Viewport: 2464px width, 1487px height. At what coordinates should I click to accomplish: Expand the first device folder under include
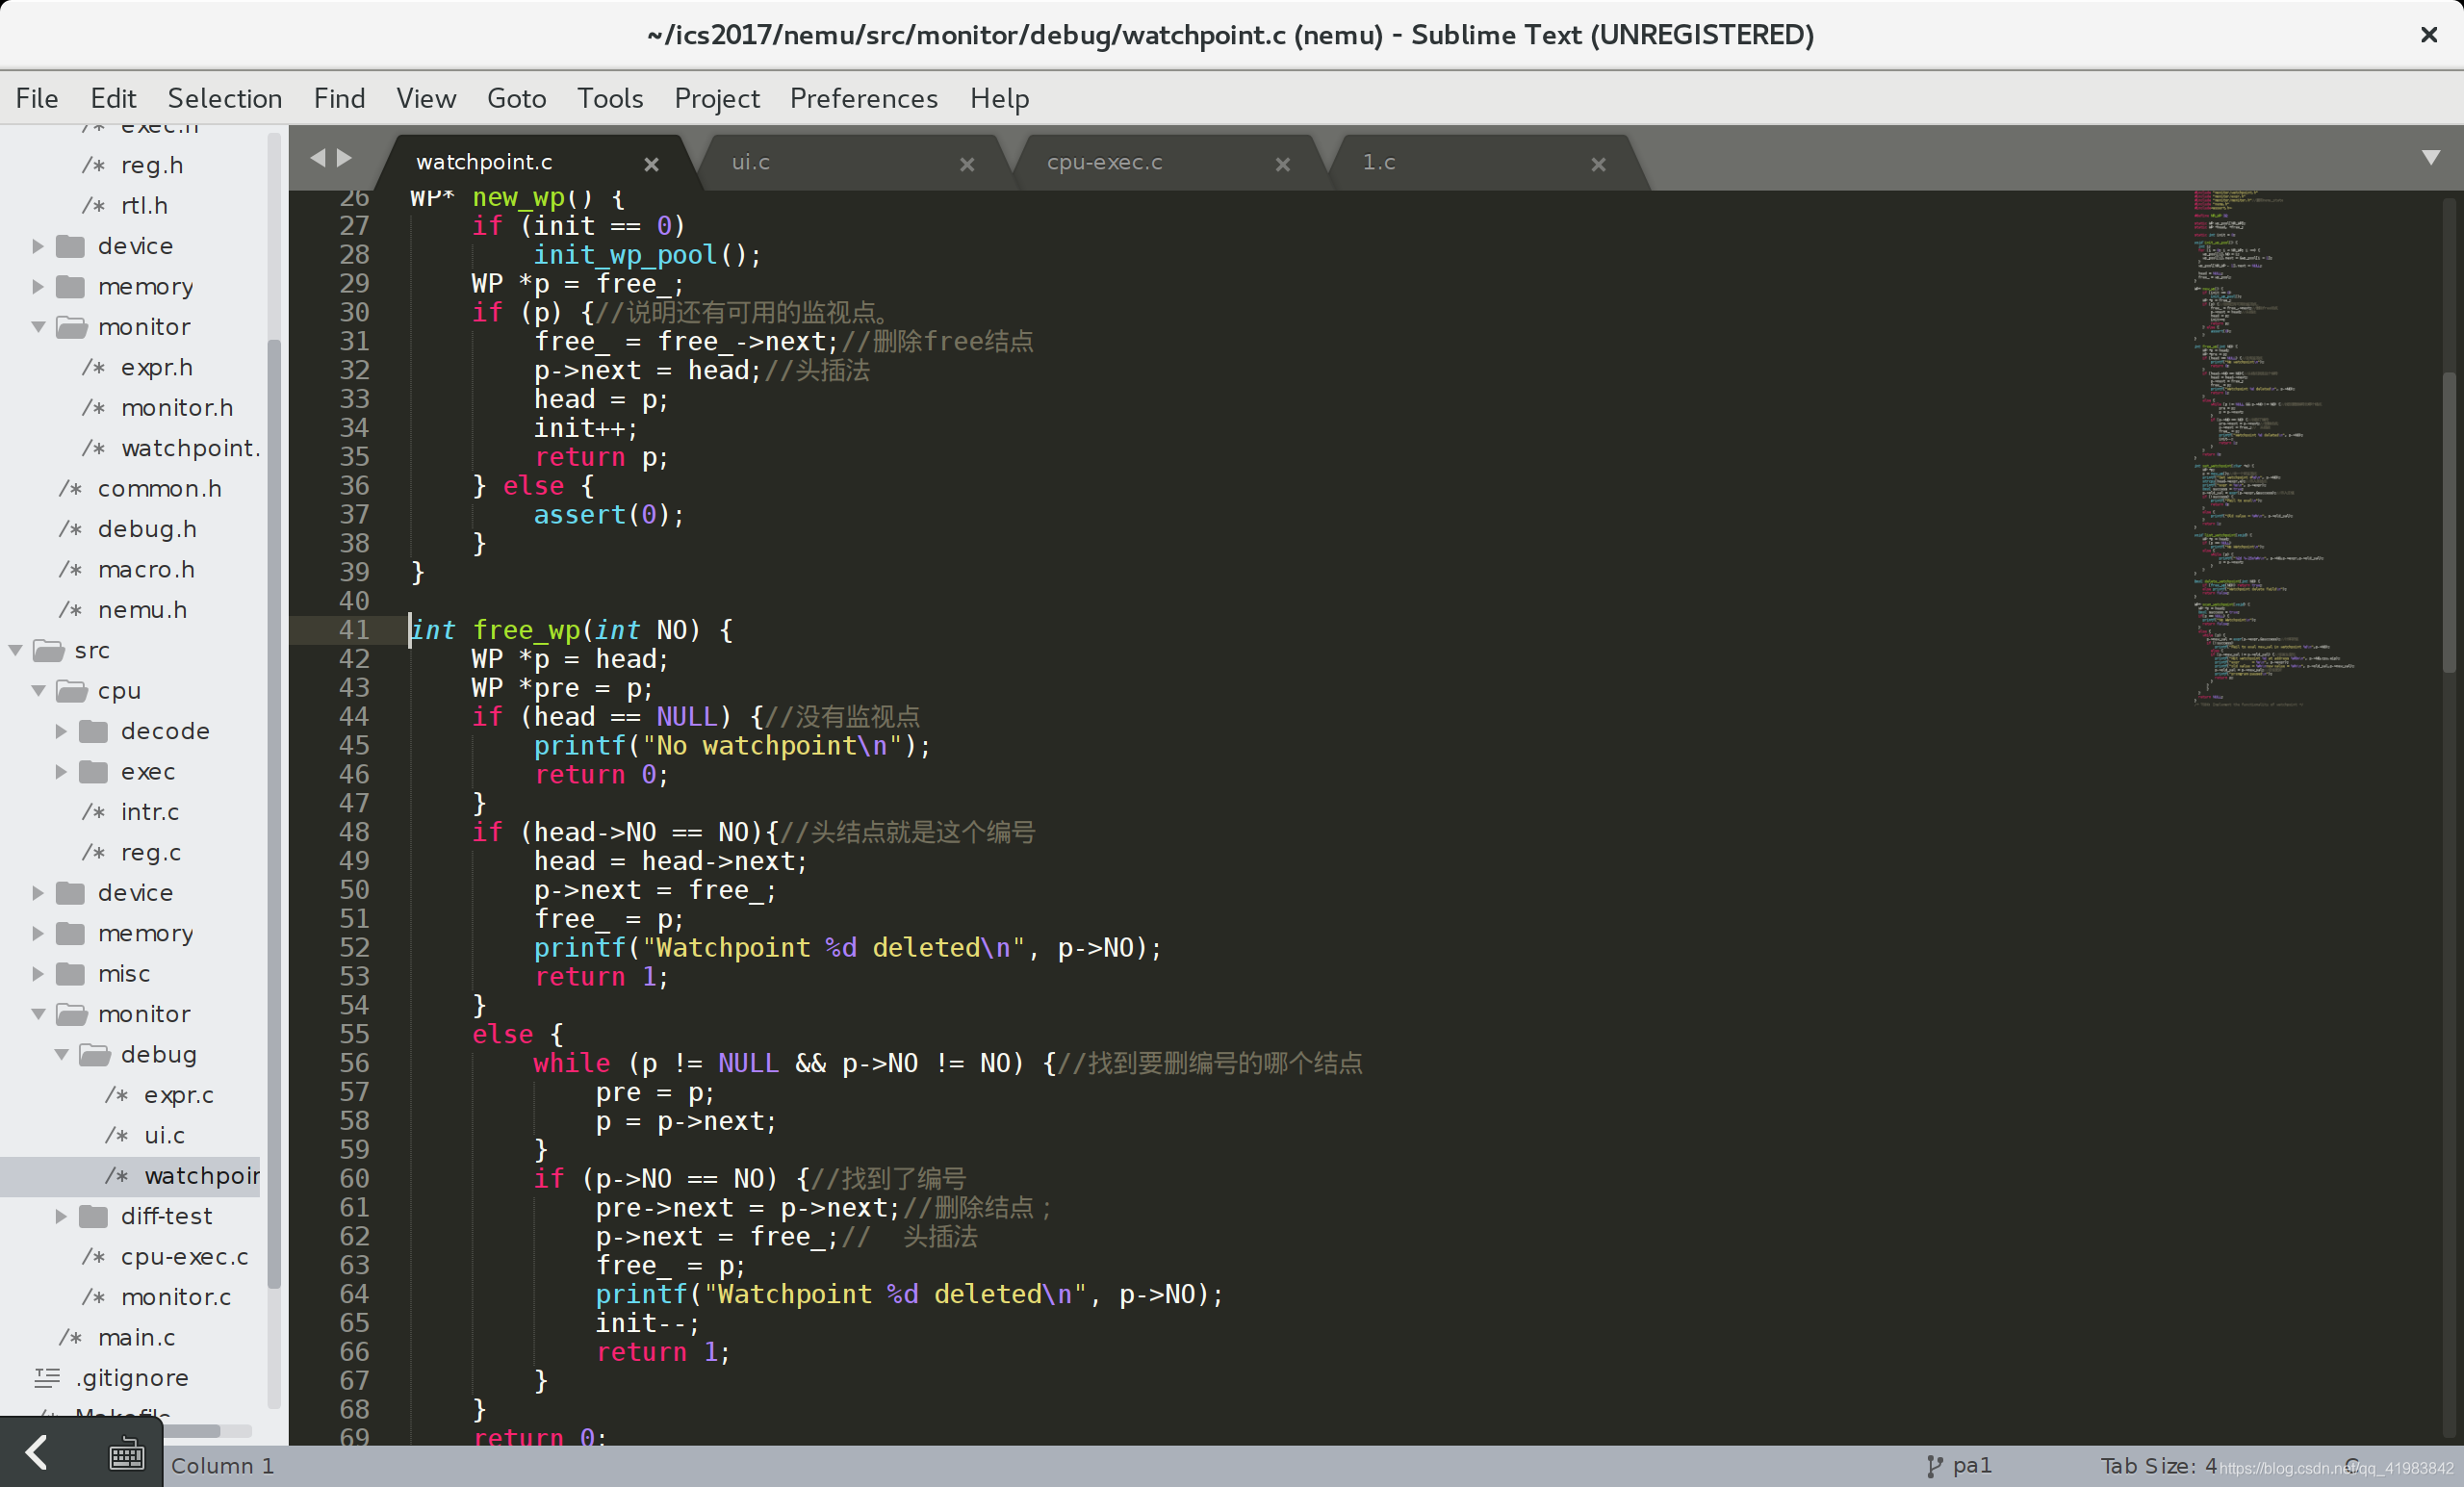(x=38, y=246)
